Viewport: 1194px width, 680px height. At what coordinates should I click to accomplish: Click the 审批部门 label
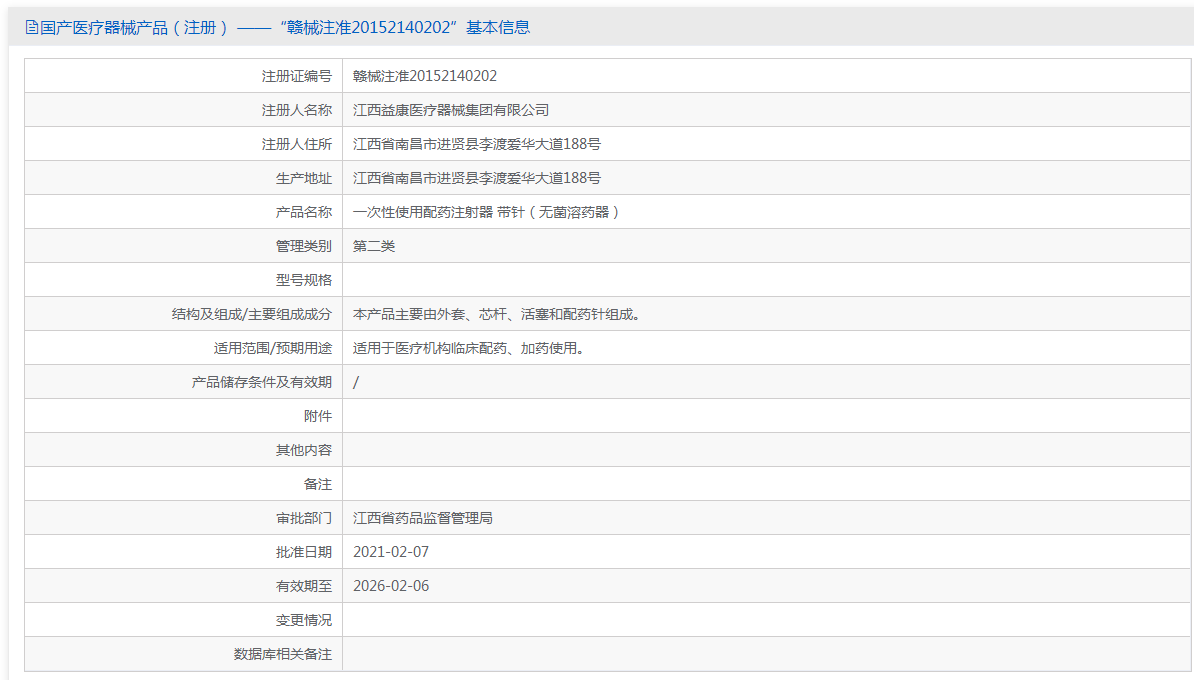point(304,519)
